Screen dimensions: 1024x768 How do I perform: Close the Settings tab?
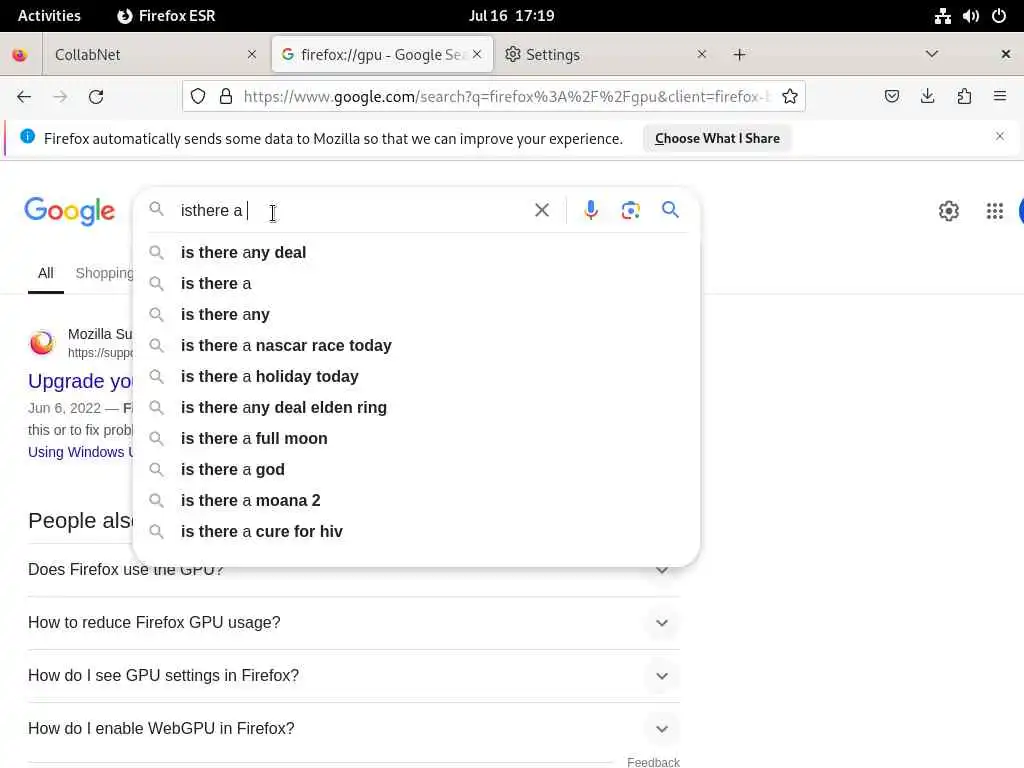pyautogui.click(x=701, y=55)
